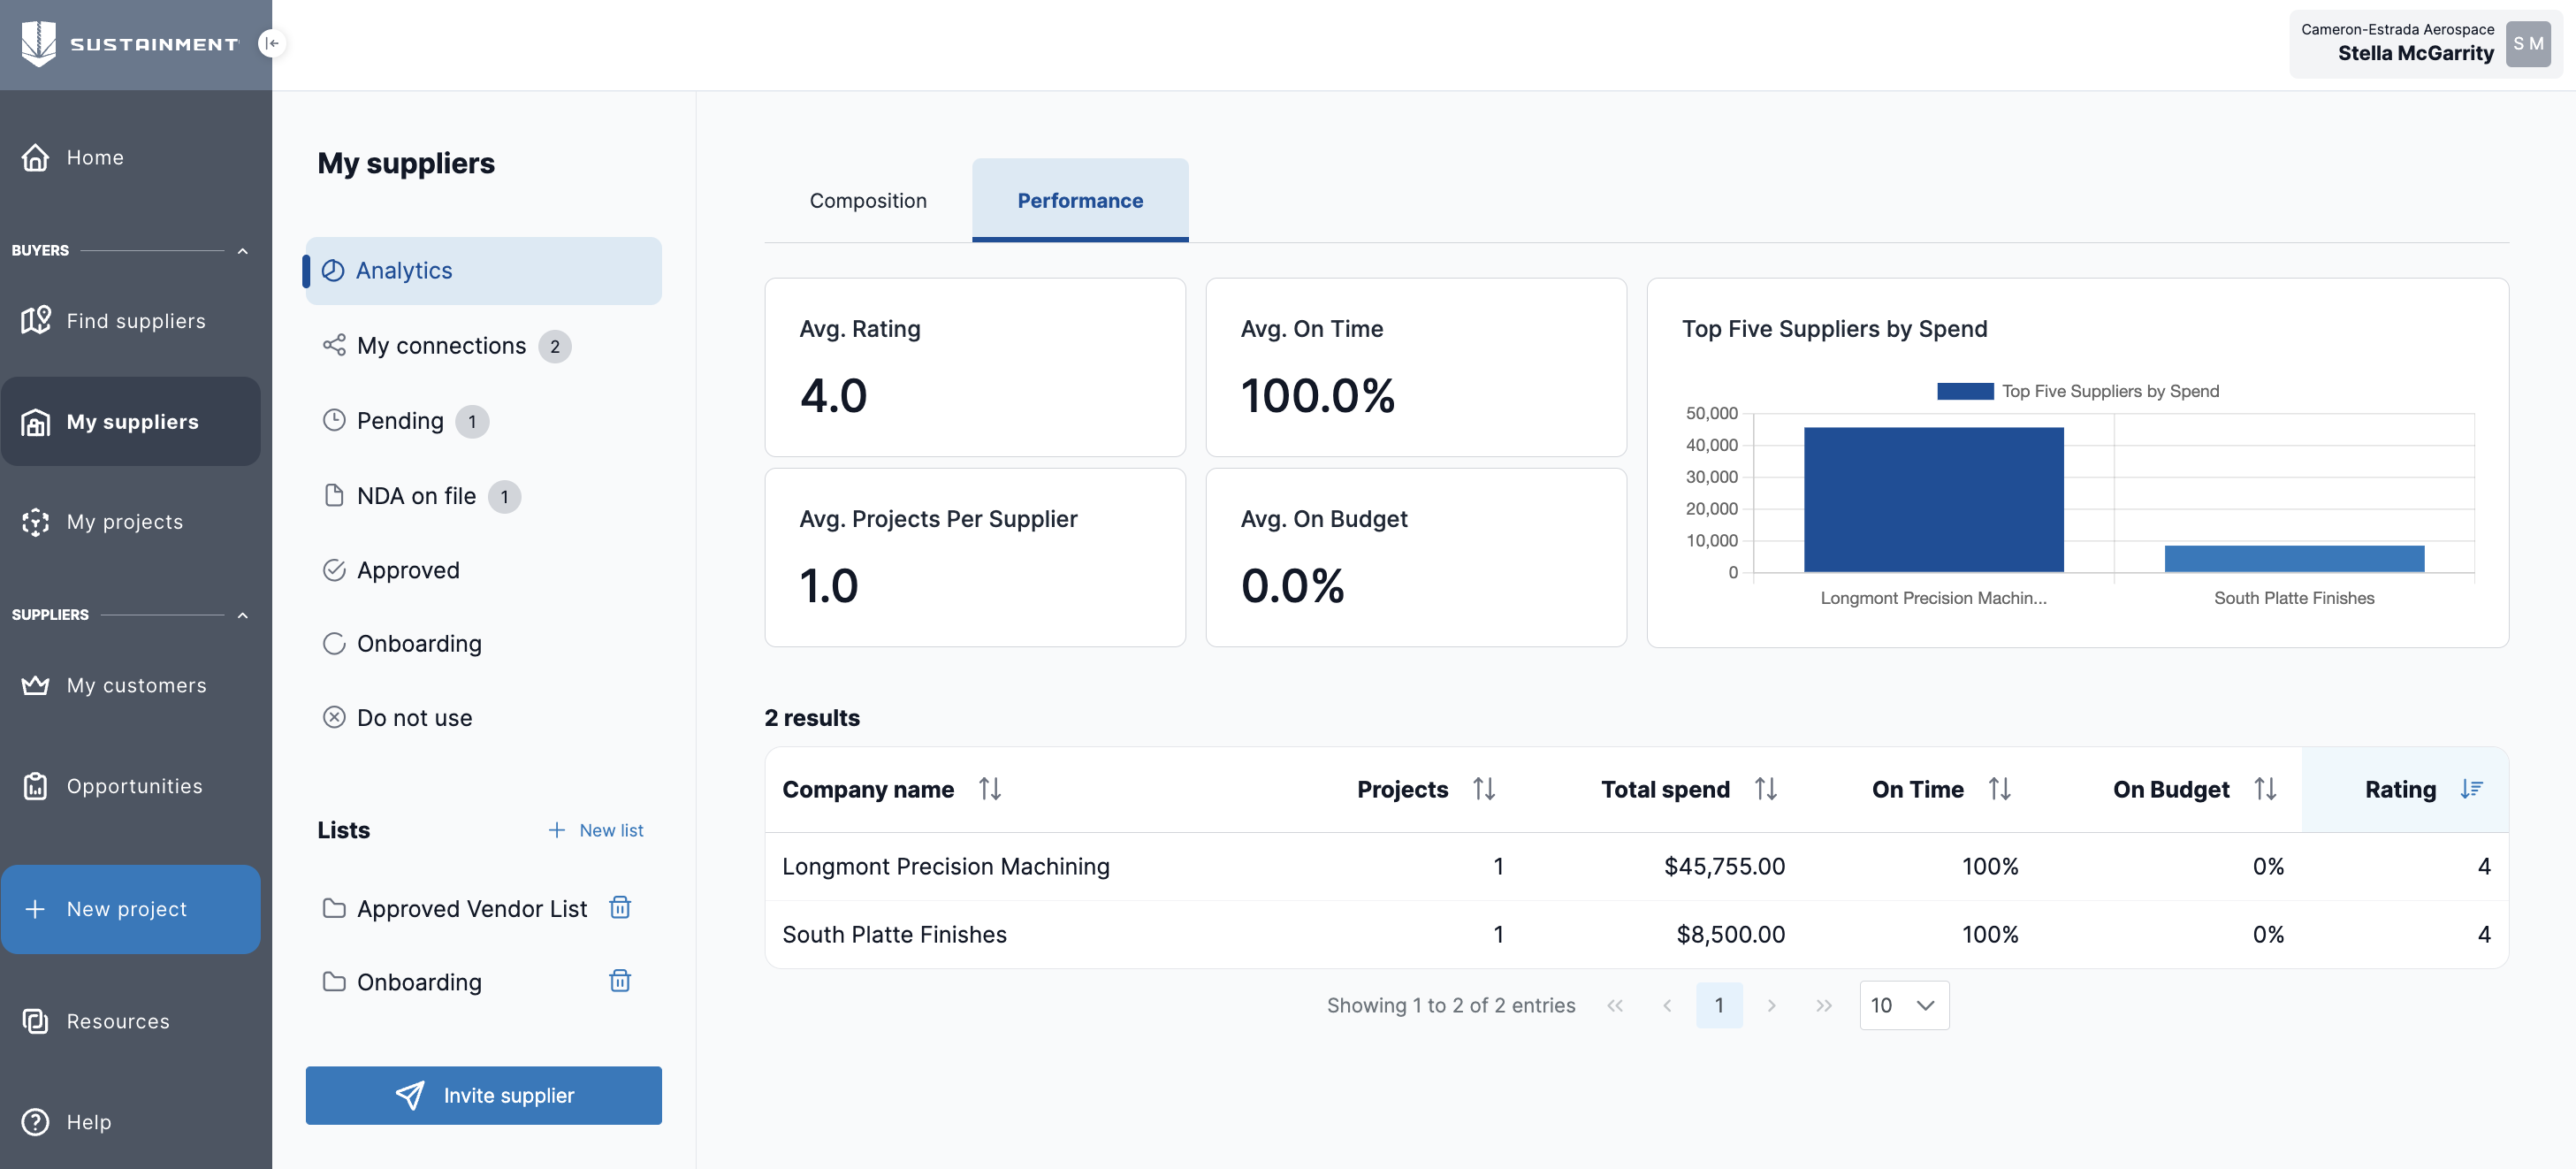Image resolution: width=2576 pixels, height=1169 pixels.
Task: Open the Stella McGarrity profile avatar
Action: (2528, 44)
